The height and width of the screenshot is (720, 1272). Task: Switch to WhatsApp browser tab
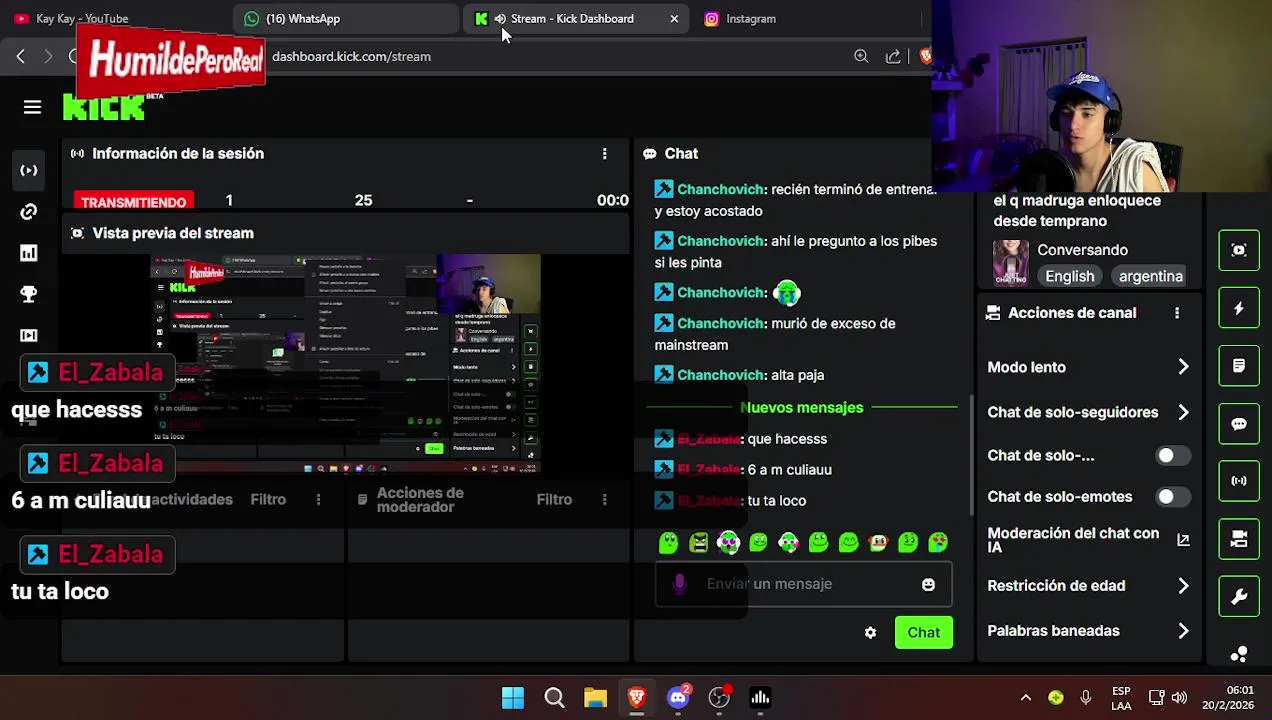pyautogui.click(x=347, y=18)
